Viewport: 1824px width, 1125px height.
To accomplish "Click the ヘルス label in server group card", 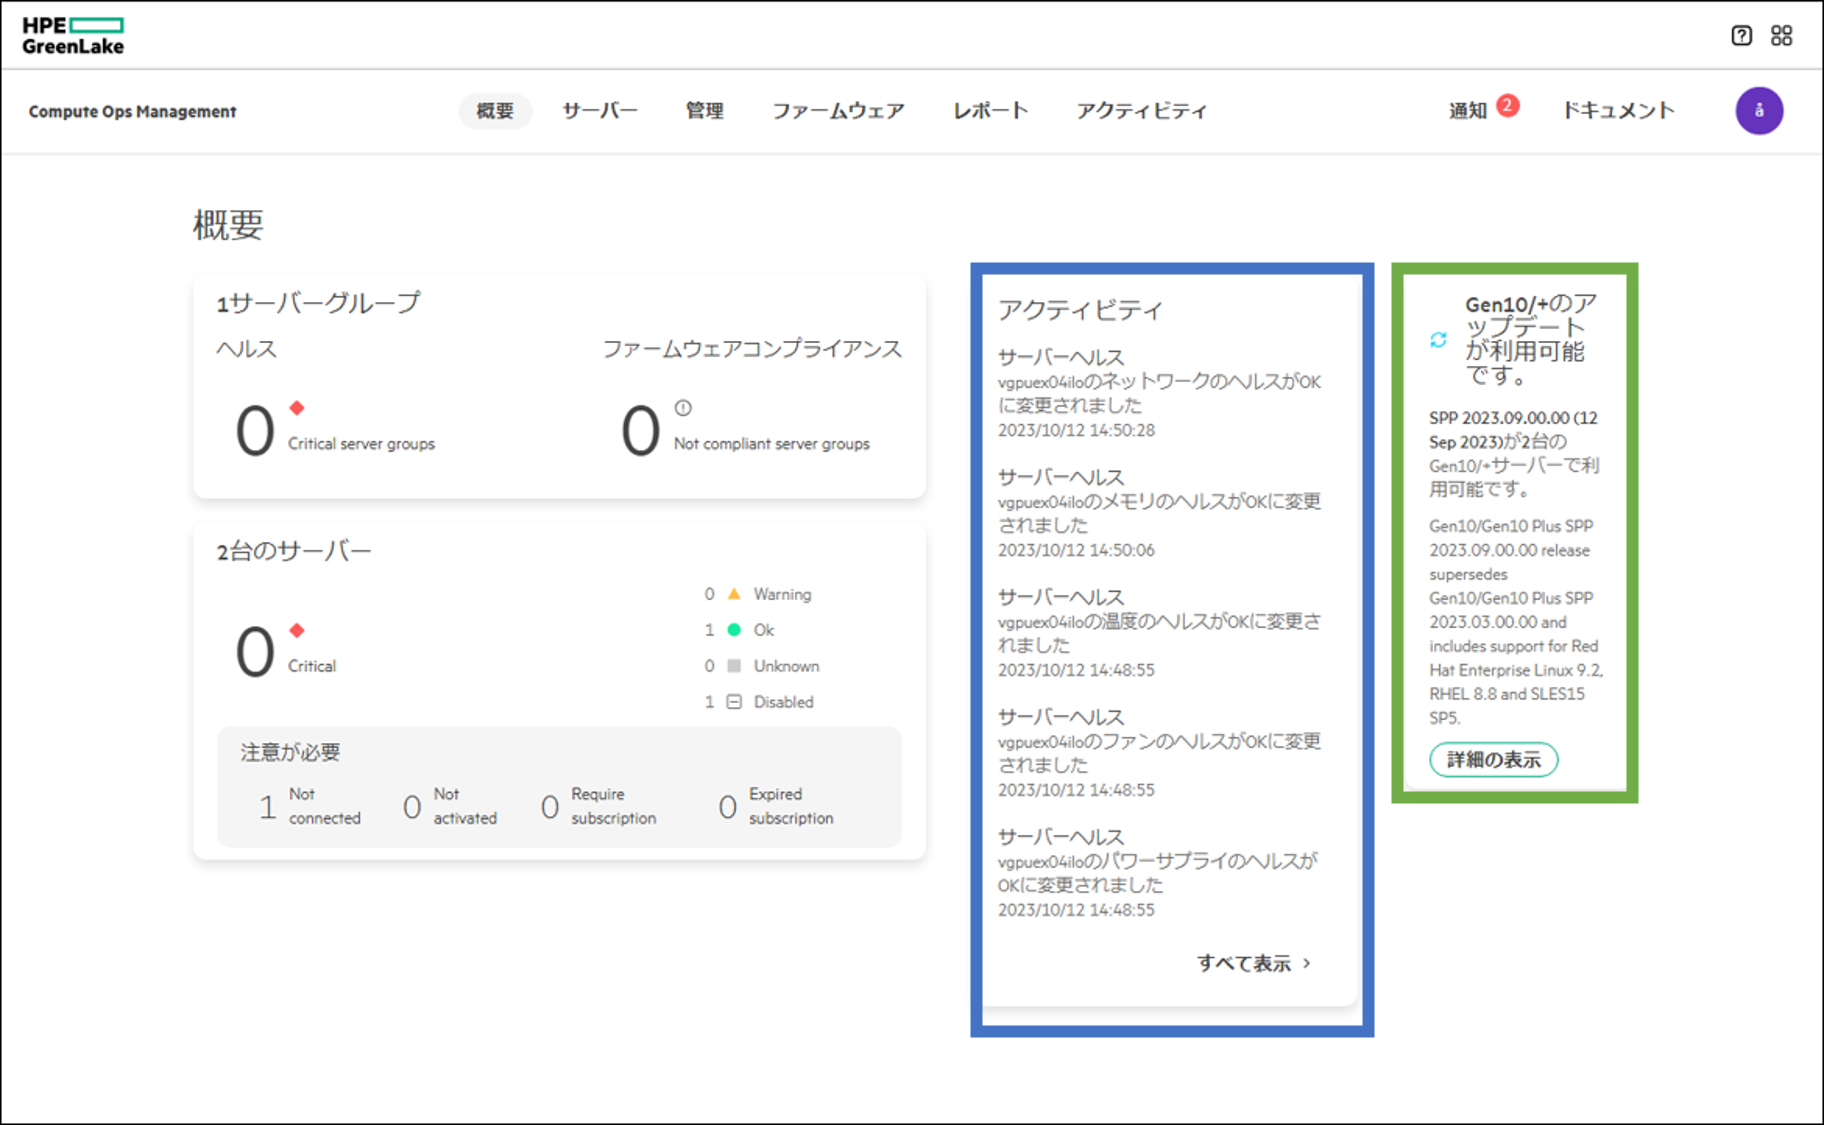I will tap(246, 349).
